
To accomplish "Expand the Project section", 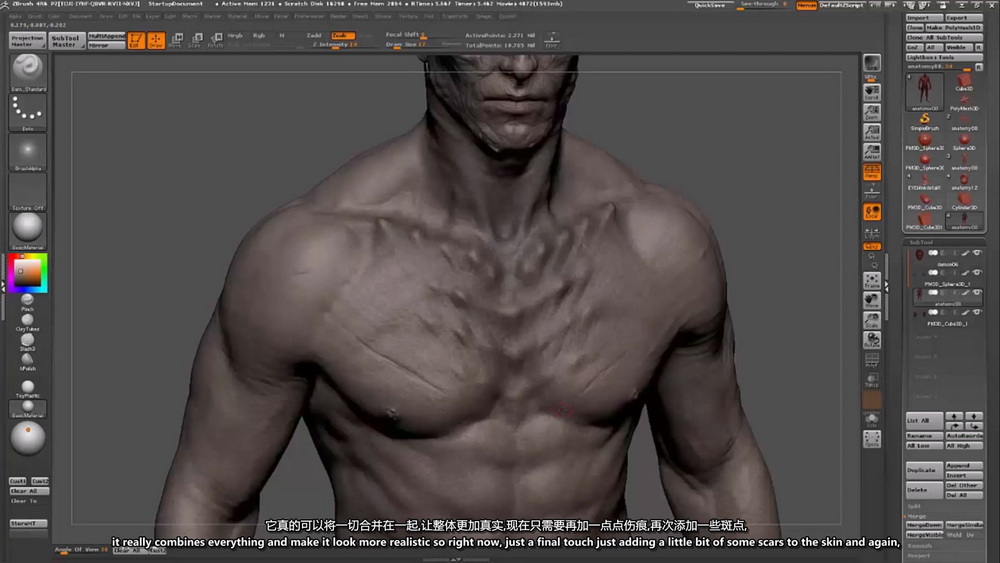I will (x=918, y=556).
